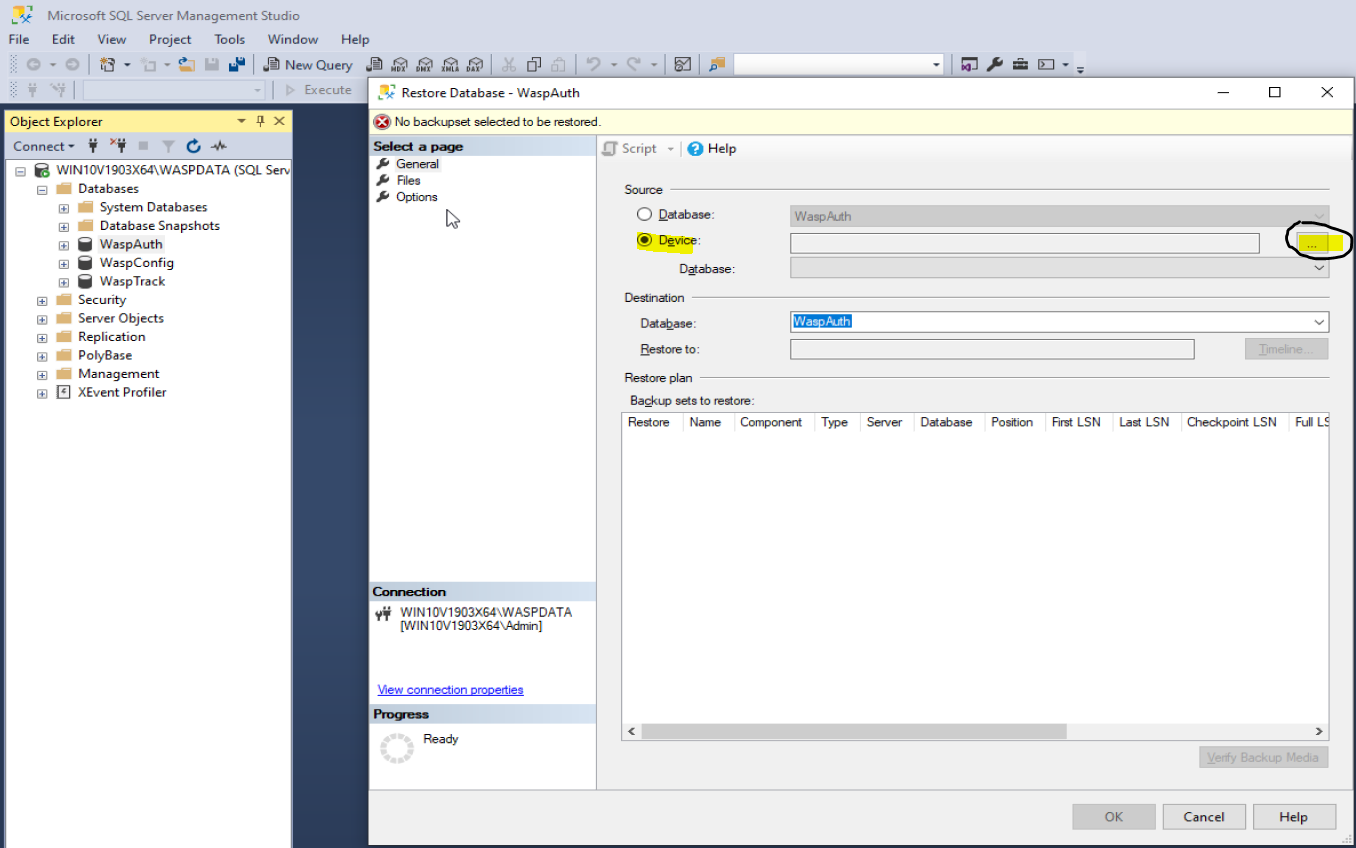Click the New Project toolbar icon
Image resolution: width=1356 pixels, height=848 pixels.
point(108,65)
